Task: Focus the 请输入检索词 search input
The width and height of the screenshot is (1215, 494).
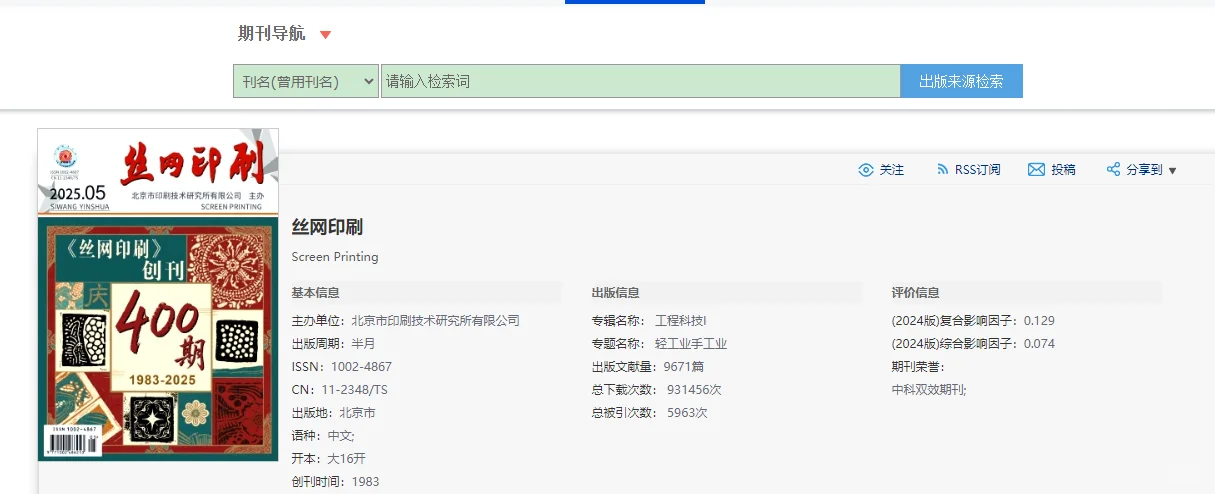Action: coord(641,81)
